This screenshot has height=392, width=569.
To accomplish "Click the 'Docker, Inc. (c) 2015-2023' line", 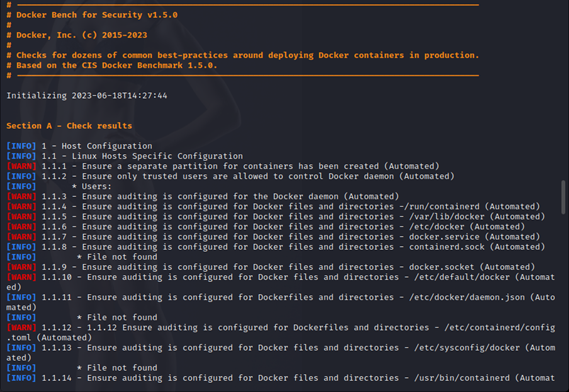I will [x=77, y=35].
